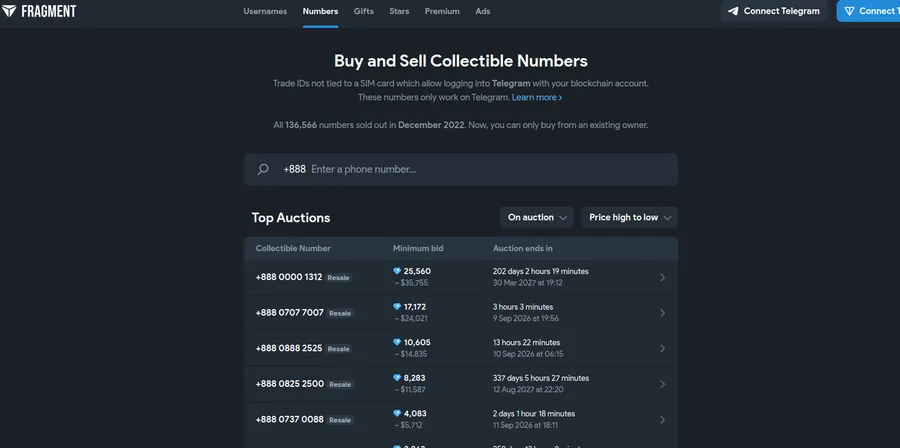This screenshot has height=448, width=900.
Task: Click the Collectible Number column header
Action: coord(293,248)
